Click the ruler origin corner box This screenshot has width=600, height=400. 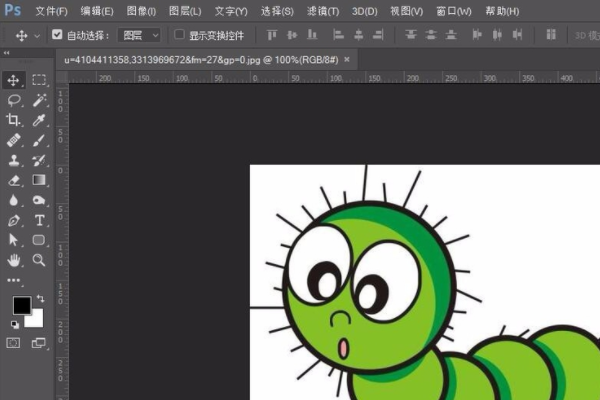(x=62, y=77)
